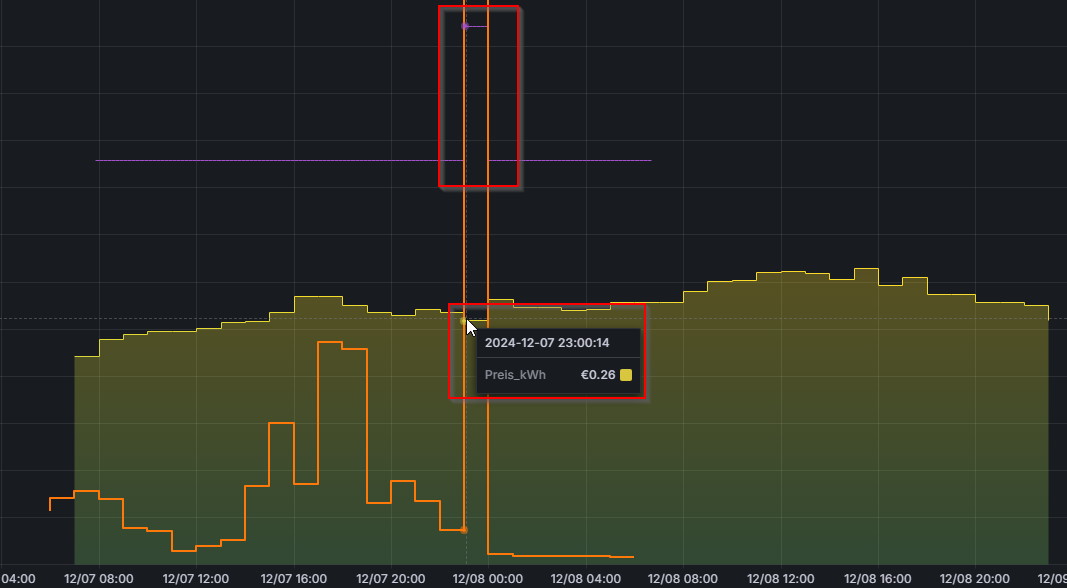The image size is (1067, 588).
Task: Click the 12/08 16:00 time axis label
Action: click(878, 578)
